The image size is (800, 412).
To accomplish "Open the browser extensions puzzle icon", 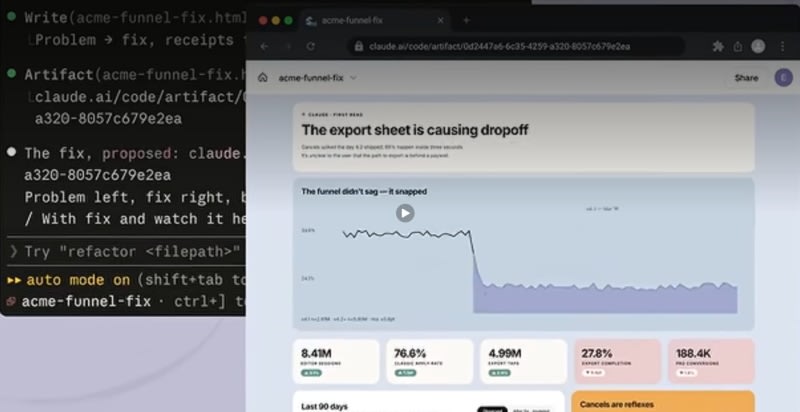I will (718, 46).
